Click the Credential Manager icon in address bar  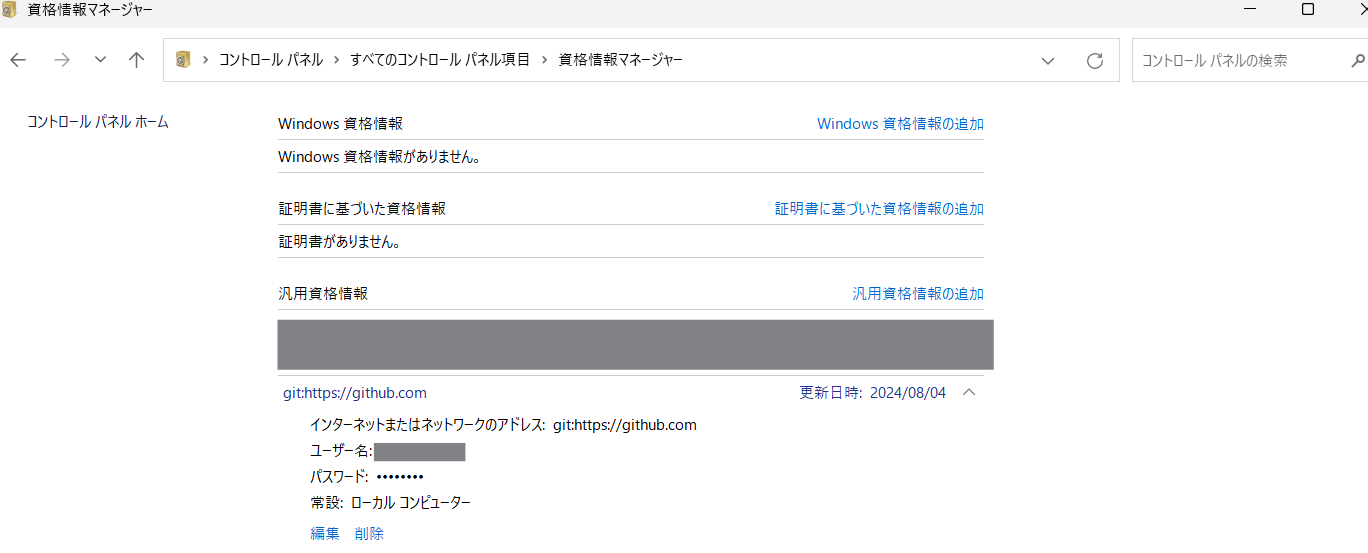tap(183, 60)
